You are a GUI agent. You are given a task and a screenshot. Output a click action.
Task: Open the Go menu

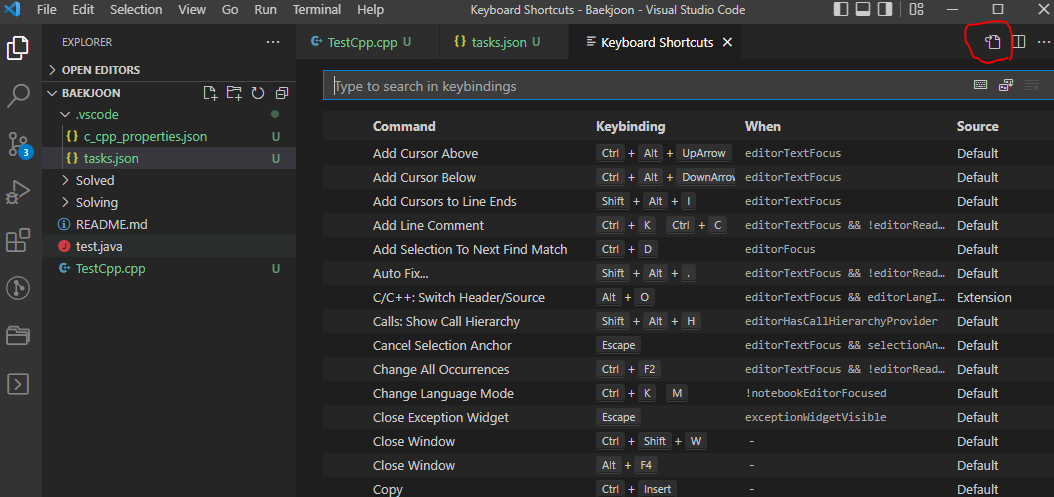pos(230,9)
